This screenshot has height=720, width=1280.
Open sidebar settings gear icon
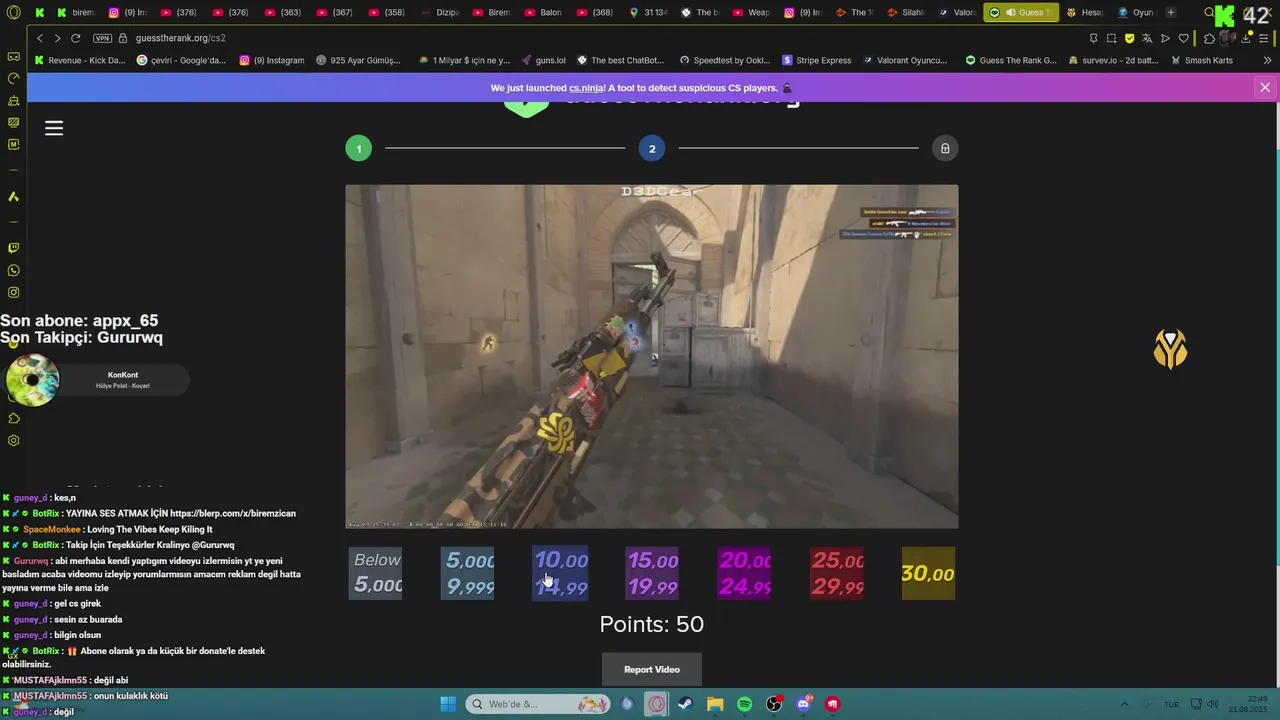pos(13,440)
